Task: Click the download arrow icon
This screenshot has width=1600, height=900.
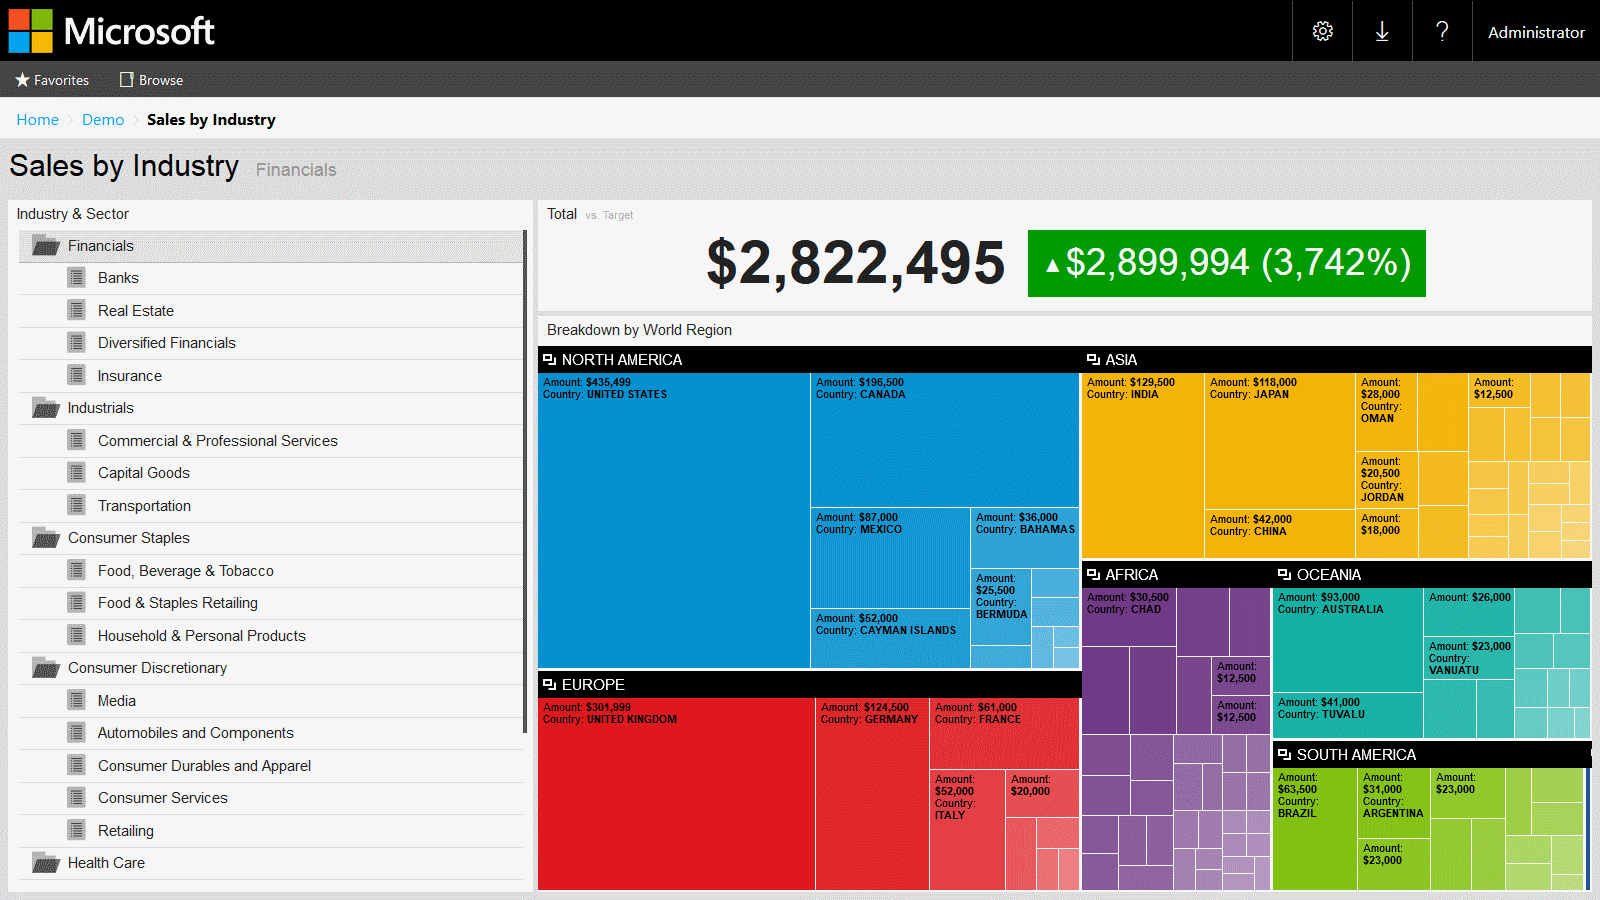Action: 1382,31
